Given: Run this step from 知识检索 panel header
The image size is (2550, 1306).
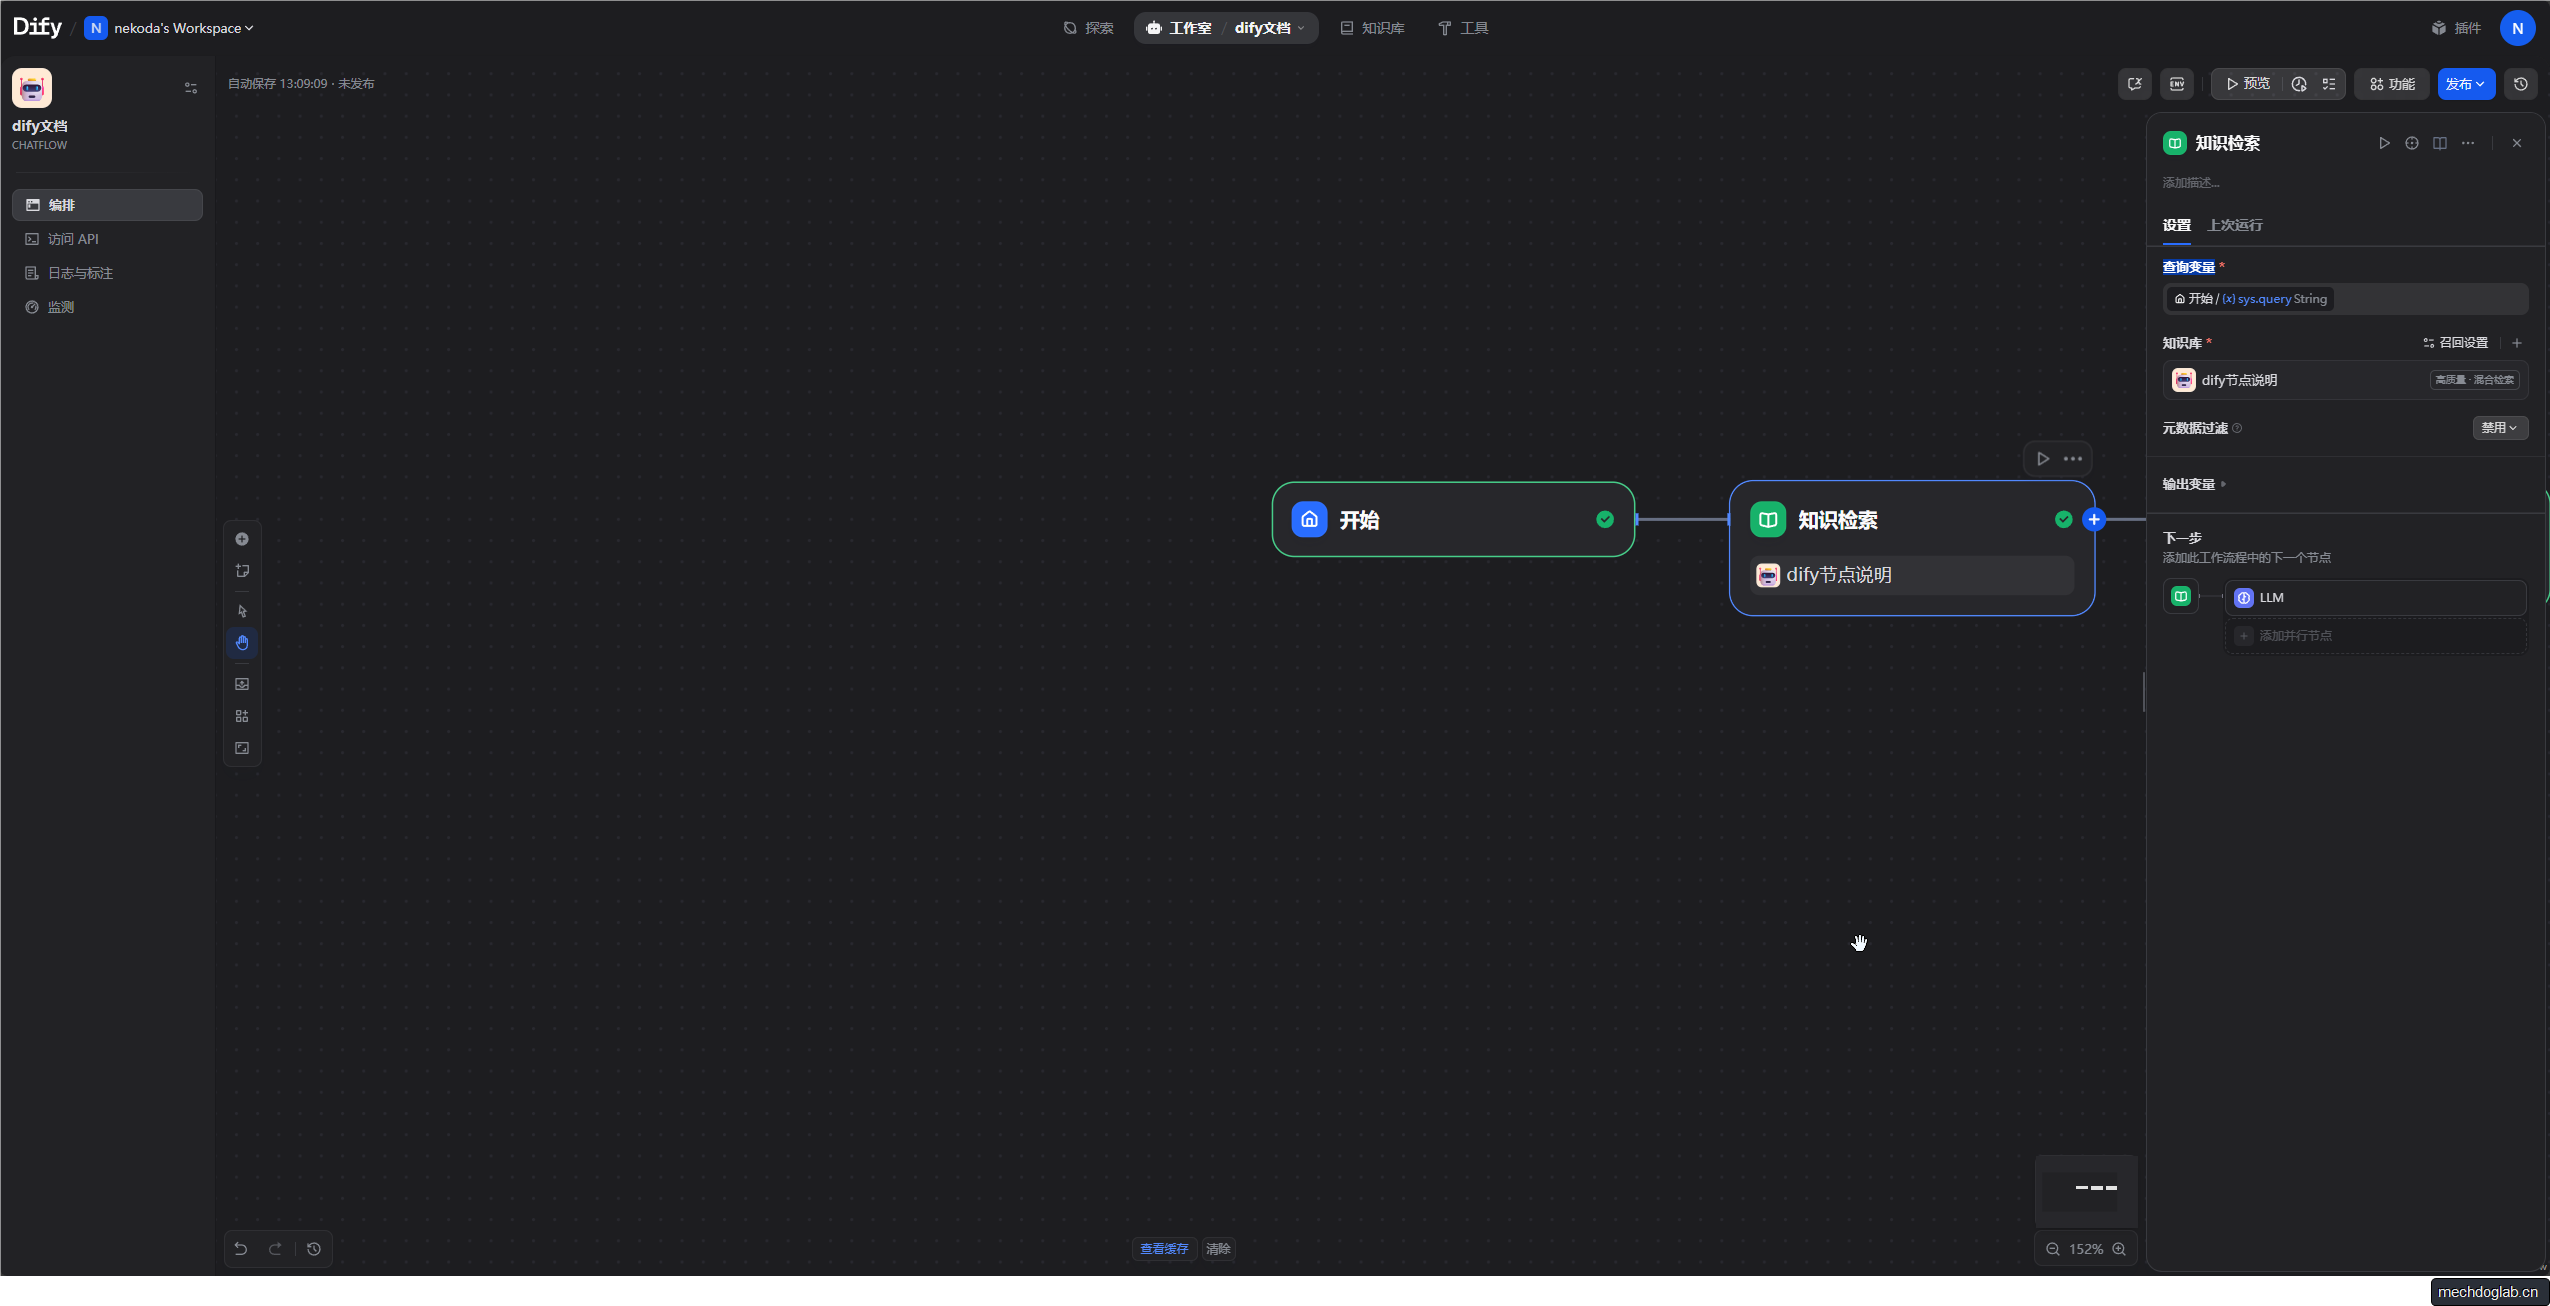Looking at the screenshot, I should pyautogui.click(x=2384, y=143).
